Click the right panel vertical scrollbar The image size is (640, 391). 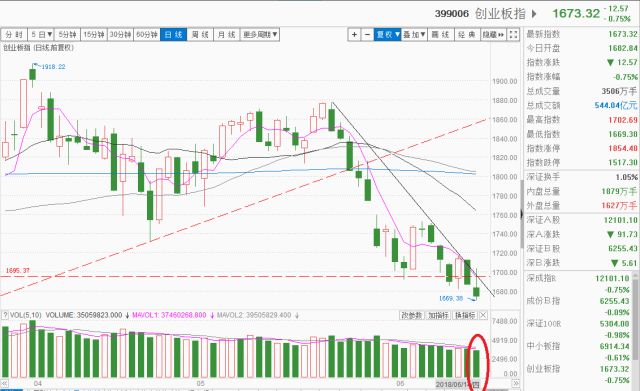coord(522,213)
